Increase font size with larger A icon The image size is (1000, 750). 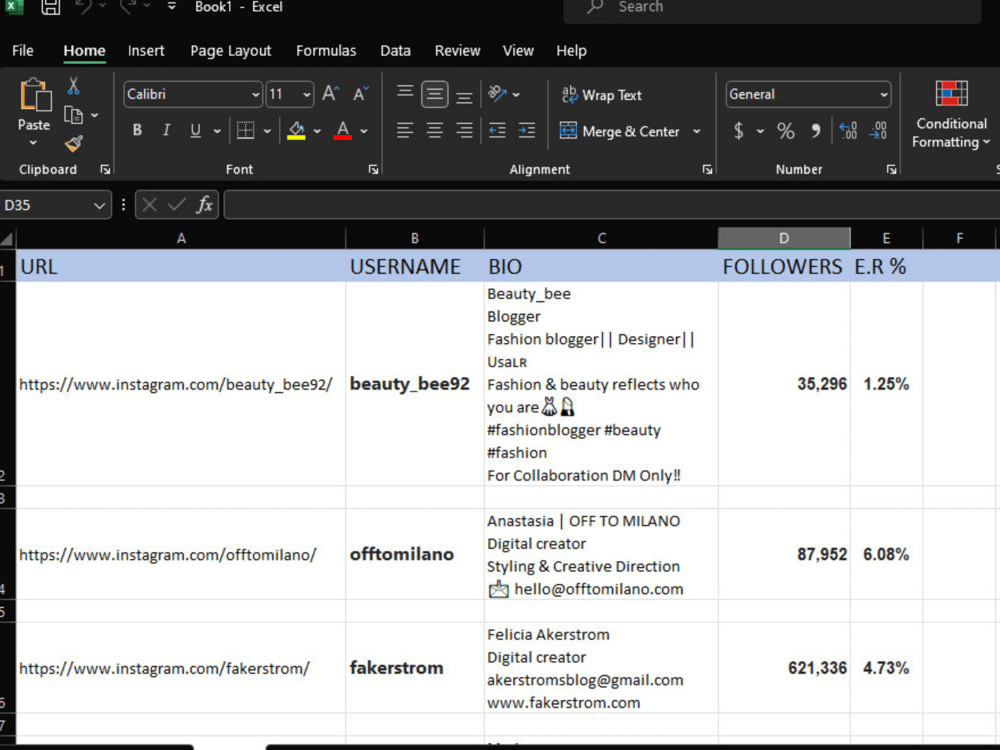tap(330, 94)
